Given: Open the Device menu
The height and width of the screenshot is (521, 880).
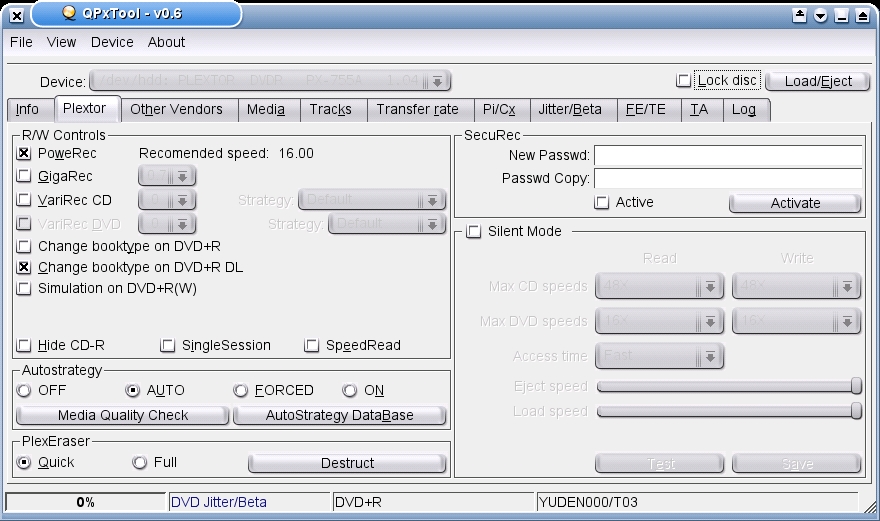Looking at the screenshot, I should point(112,43).
